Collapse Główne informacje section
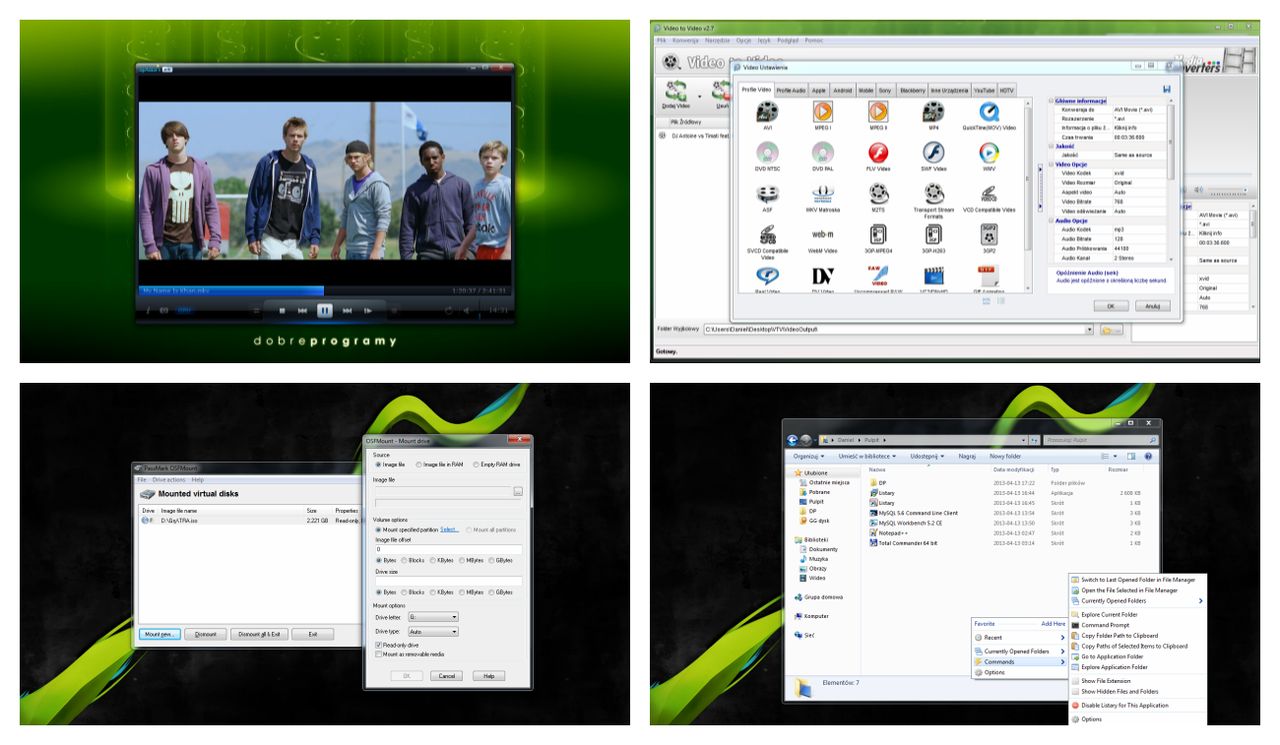The image size is (1280, 745). click(x=1052, y=101)
